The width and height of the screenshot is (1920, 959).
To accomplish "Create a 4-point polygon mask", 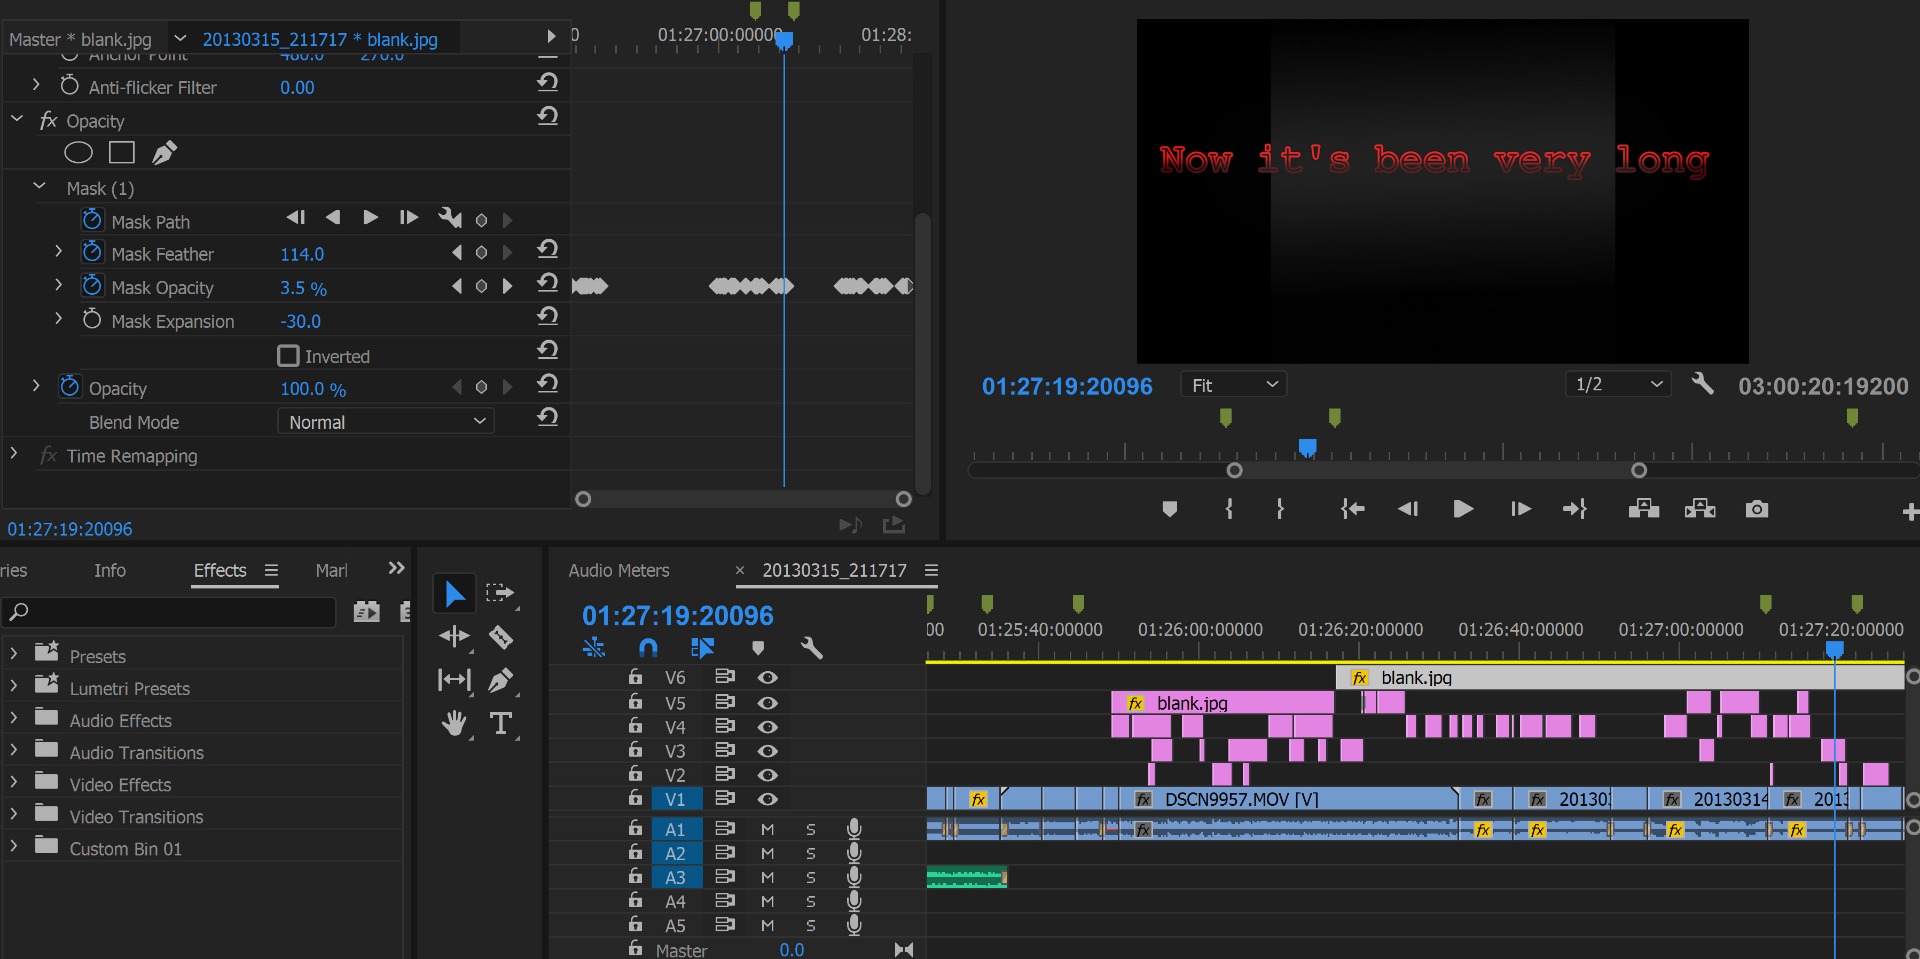I will (x=122, y=153).
